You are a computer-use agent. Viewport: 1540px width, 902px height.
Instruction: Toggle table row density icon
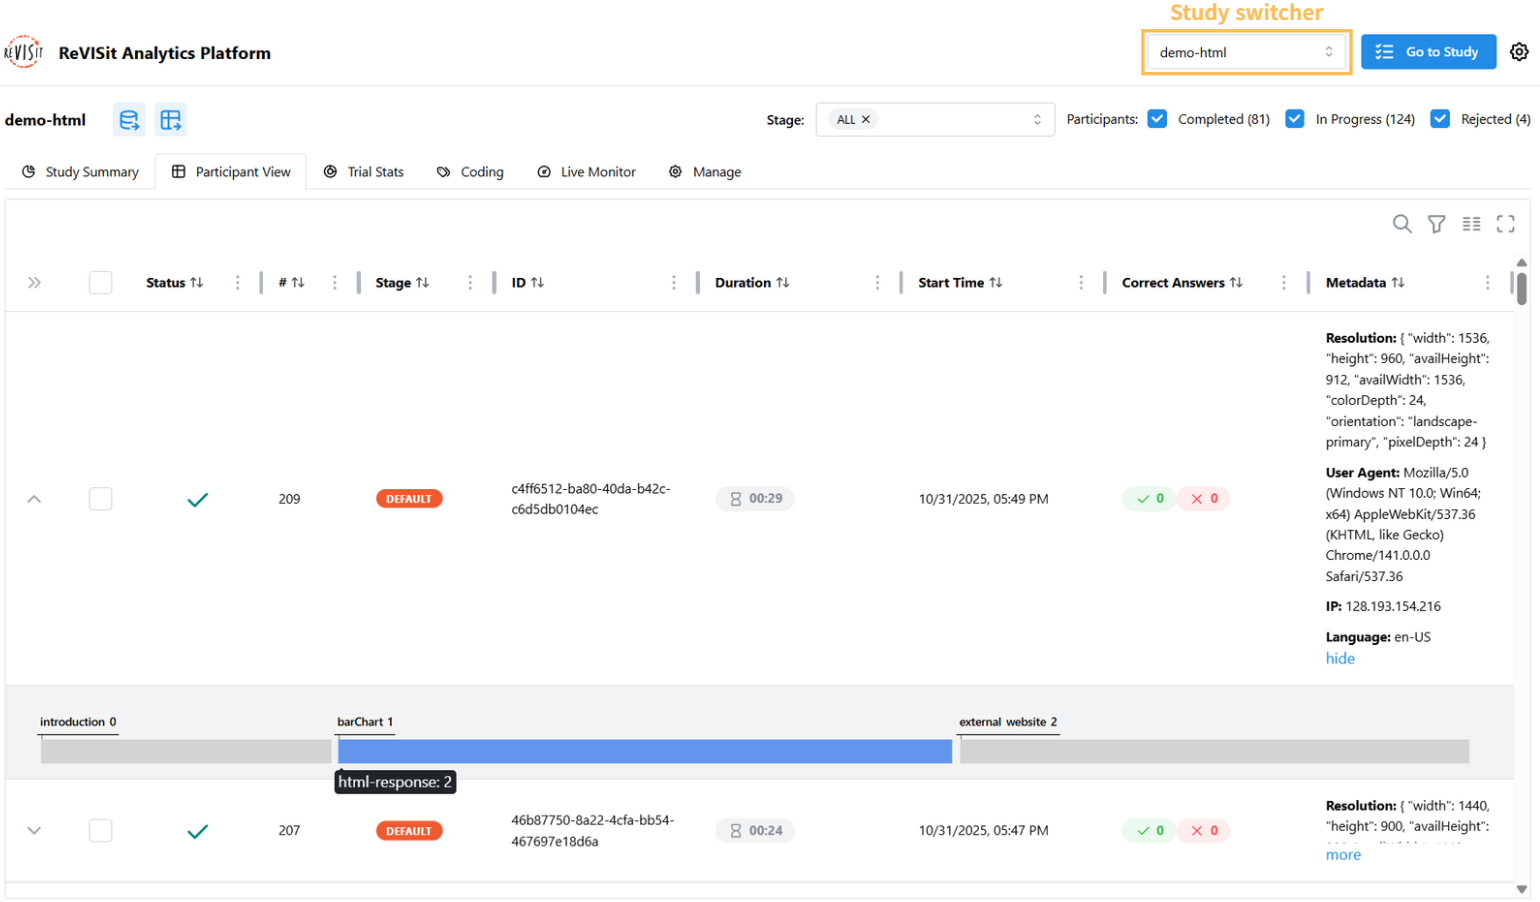tap(1471, 224)
